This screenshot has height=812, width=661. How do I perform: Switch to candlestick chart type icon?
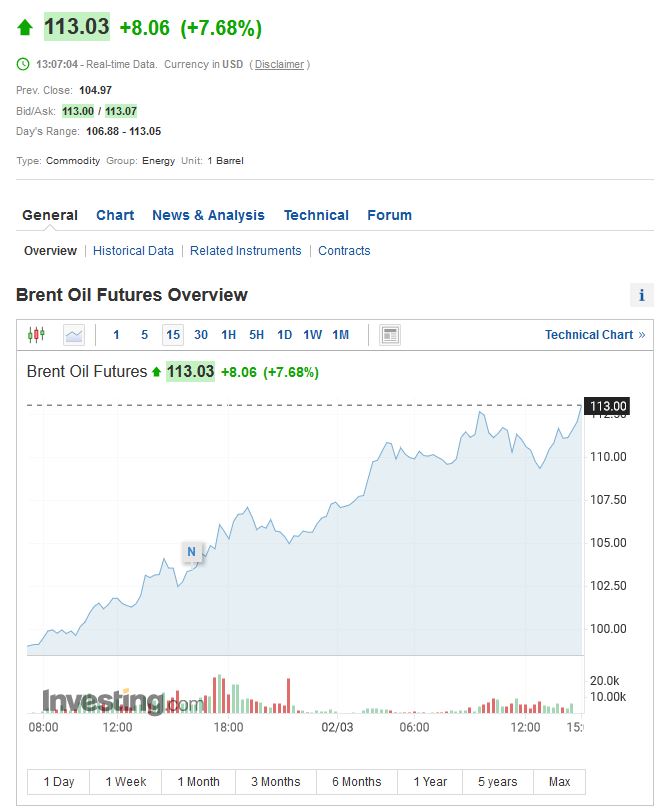(37, 335)
